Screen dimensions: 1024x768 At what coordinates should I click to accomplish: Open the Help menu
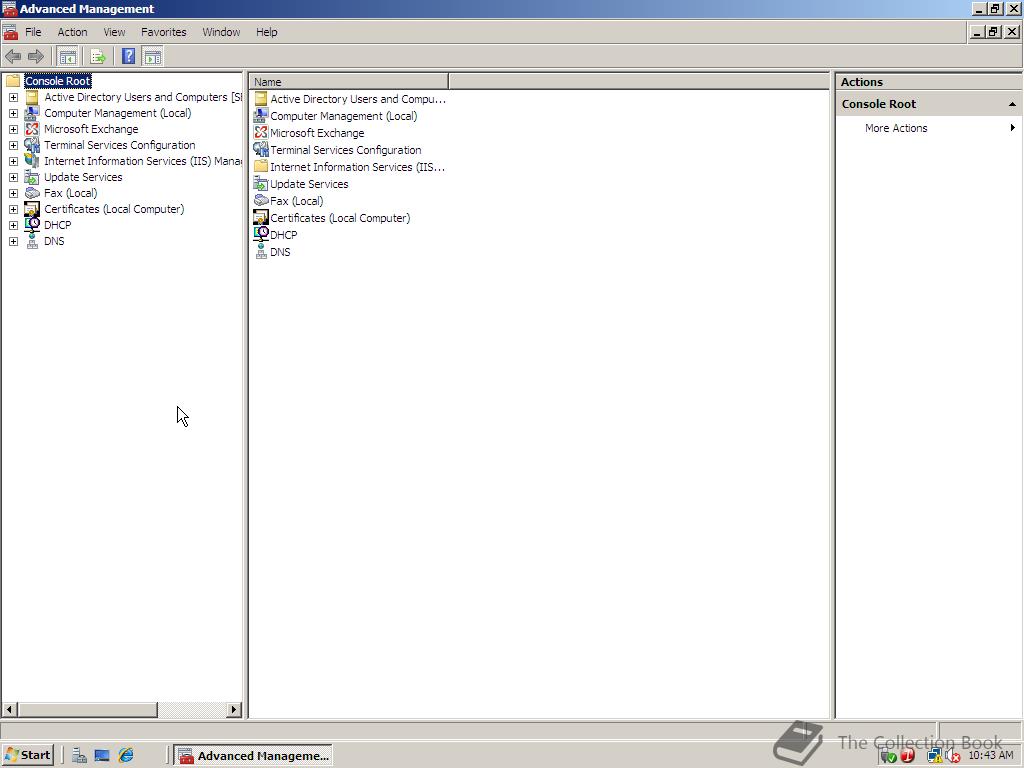pos(266,32)
